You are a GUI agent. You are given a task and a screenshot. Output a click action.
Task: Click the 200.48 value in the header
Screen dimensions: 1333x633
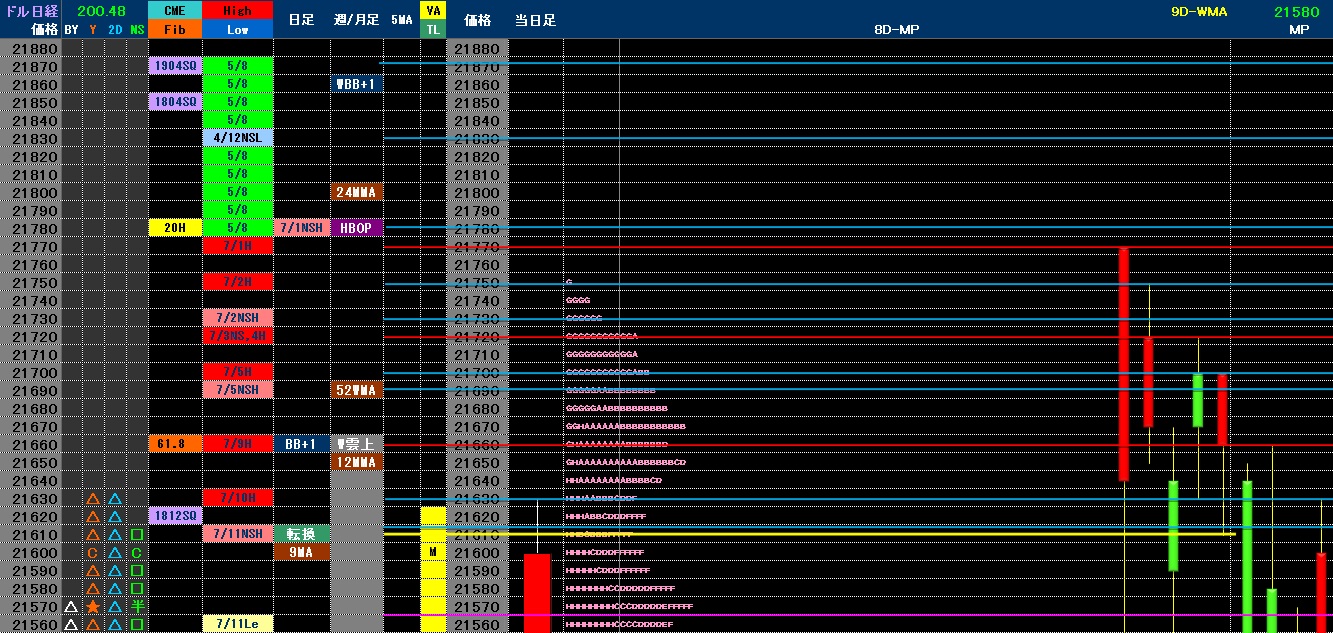(x=100, y=11)
